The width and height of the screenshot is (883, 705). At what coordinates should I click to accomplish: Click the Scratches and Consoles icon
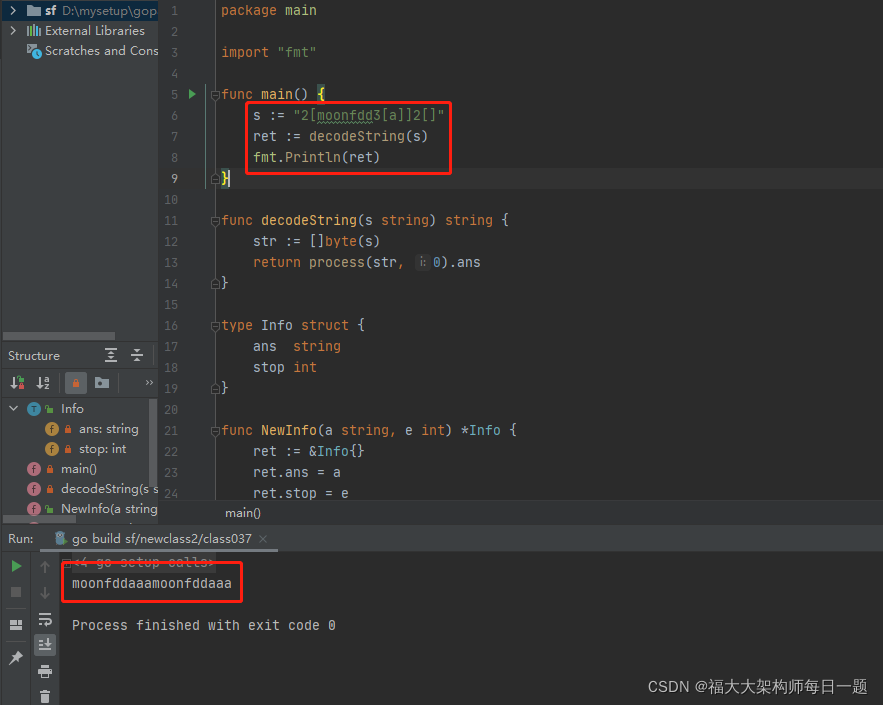click(x=34, y=51)
